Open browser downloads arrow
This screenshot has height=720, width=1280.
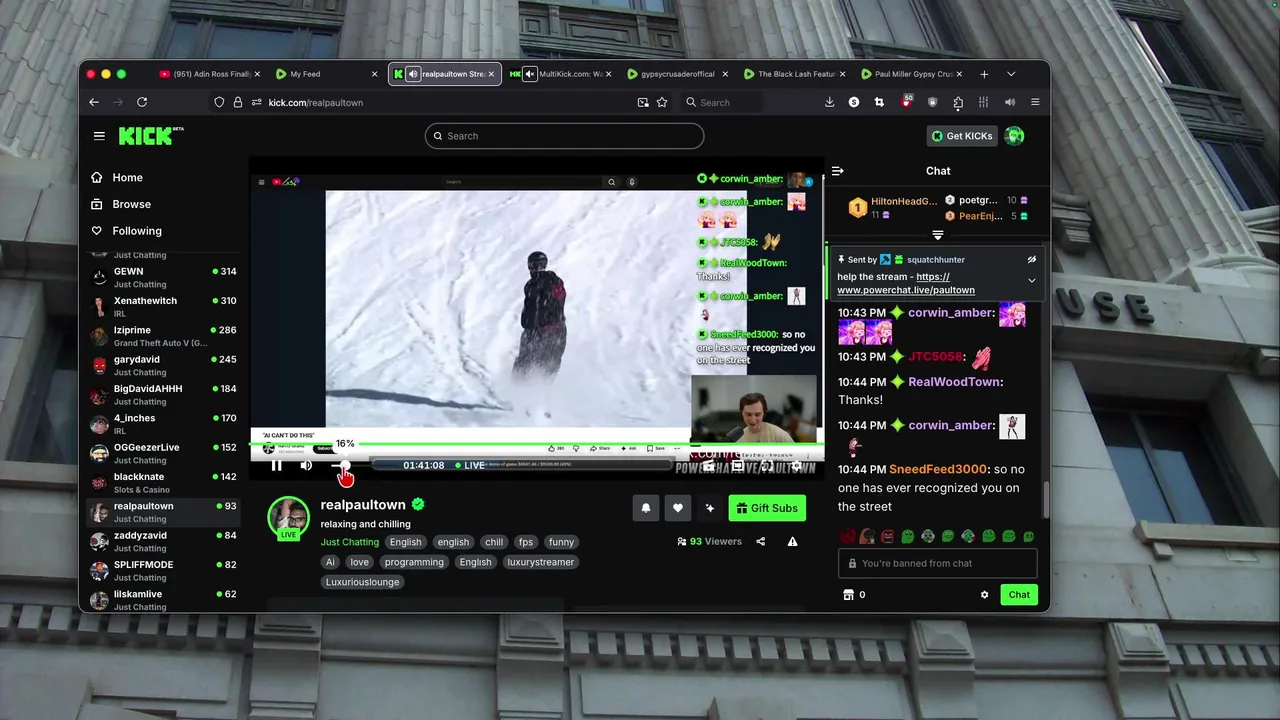829,102
